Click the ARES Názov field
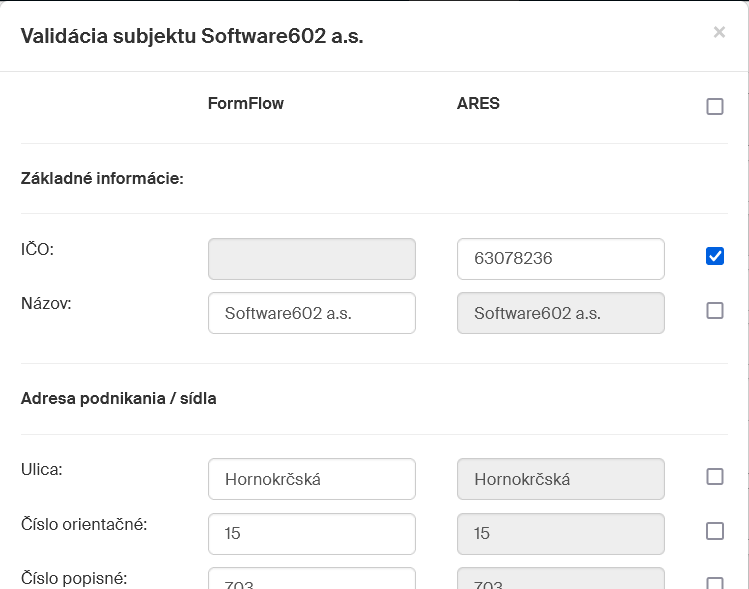Screen dimensions: 749x589 point(560,313)
